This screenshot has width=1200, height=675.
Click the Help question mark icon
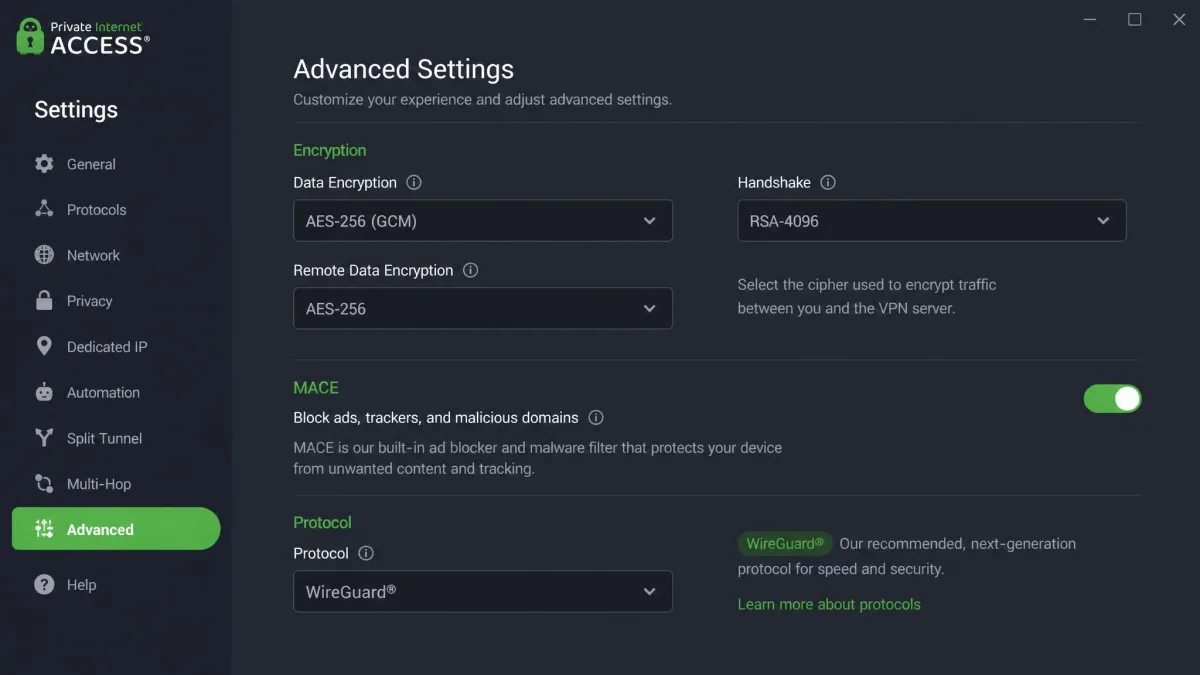coord(44,584)
